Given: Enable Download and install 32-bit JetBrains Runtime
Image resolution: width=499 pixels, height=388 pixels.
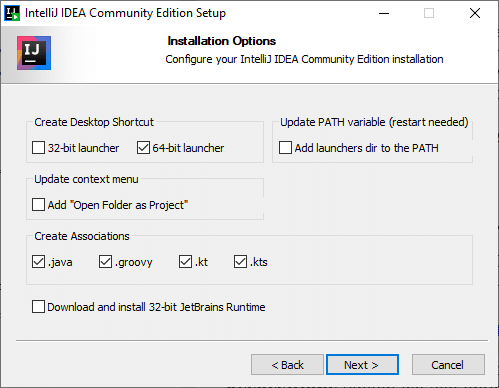Looking at the screenshot, I should 39,307.
